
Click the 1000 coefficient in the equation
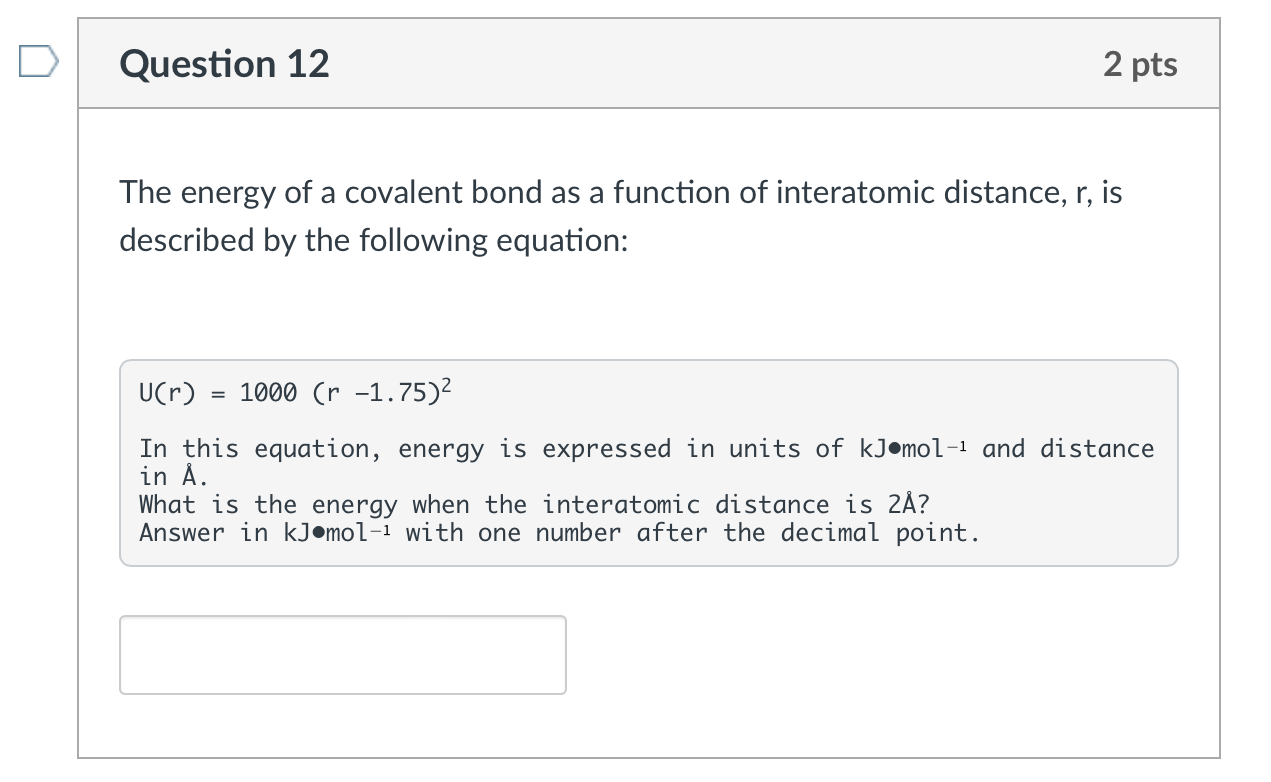[x=270, y=392]
